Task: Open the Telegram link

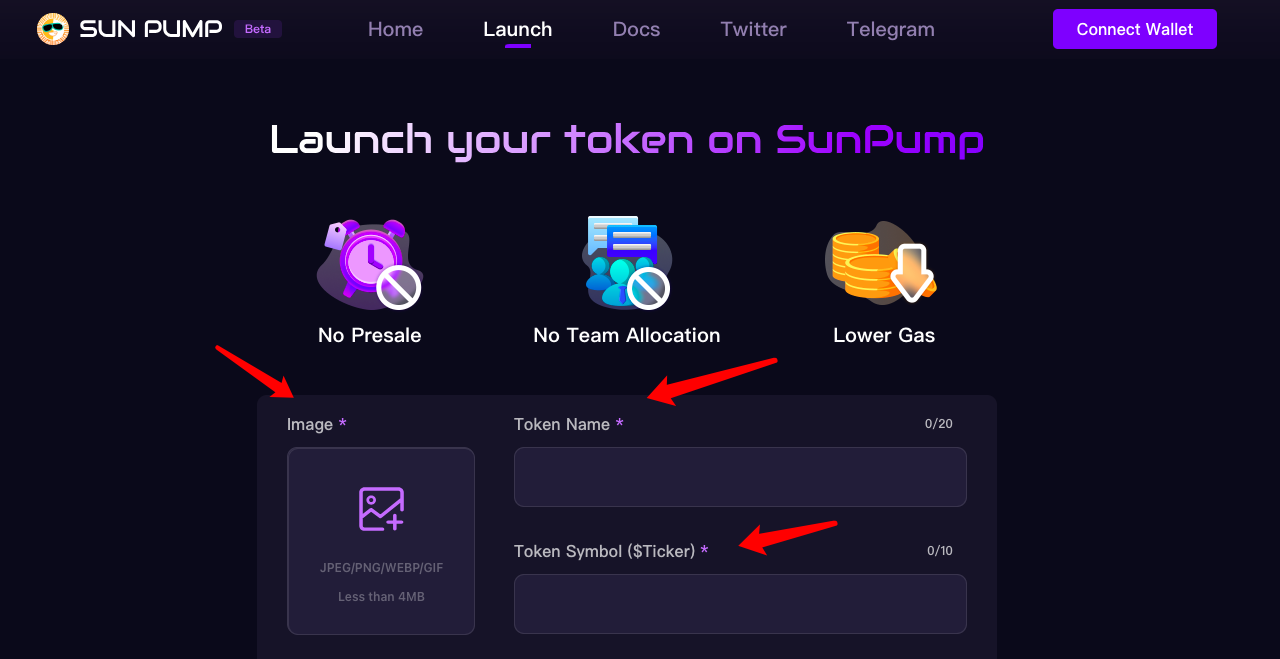Action: (890, 29)
